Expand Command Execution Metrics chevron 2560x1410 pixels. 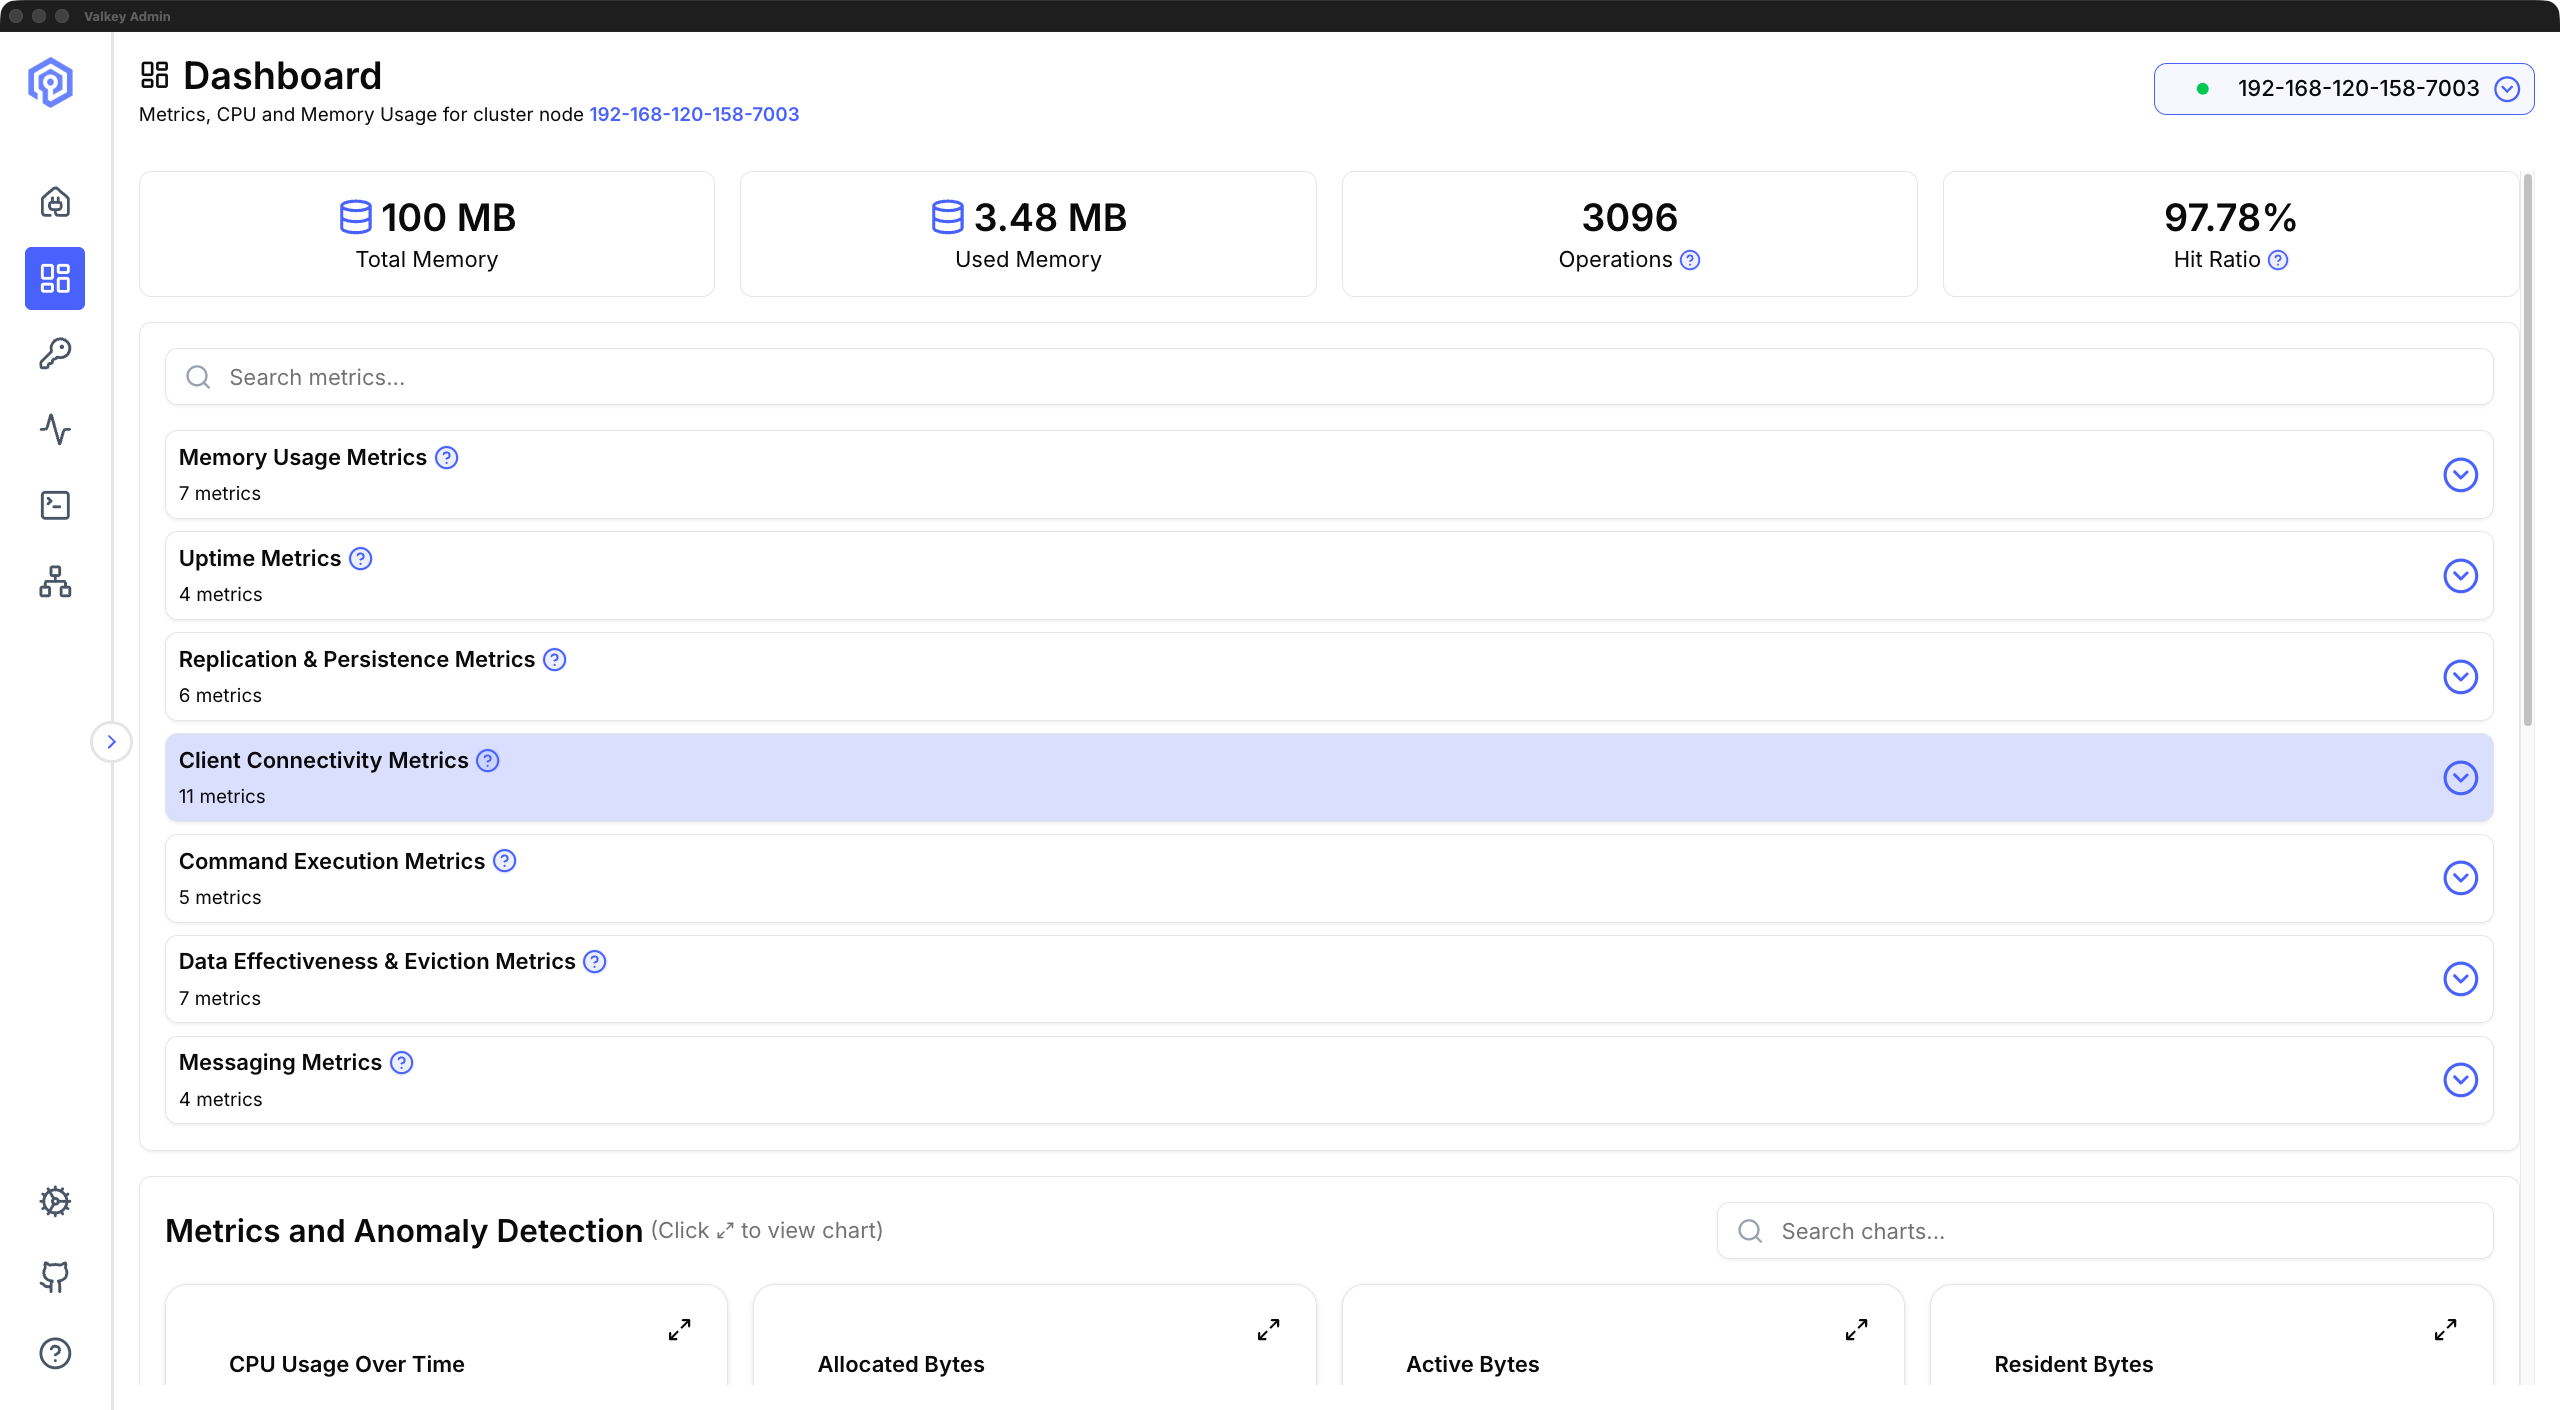2460,878
